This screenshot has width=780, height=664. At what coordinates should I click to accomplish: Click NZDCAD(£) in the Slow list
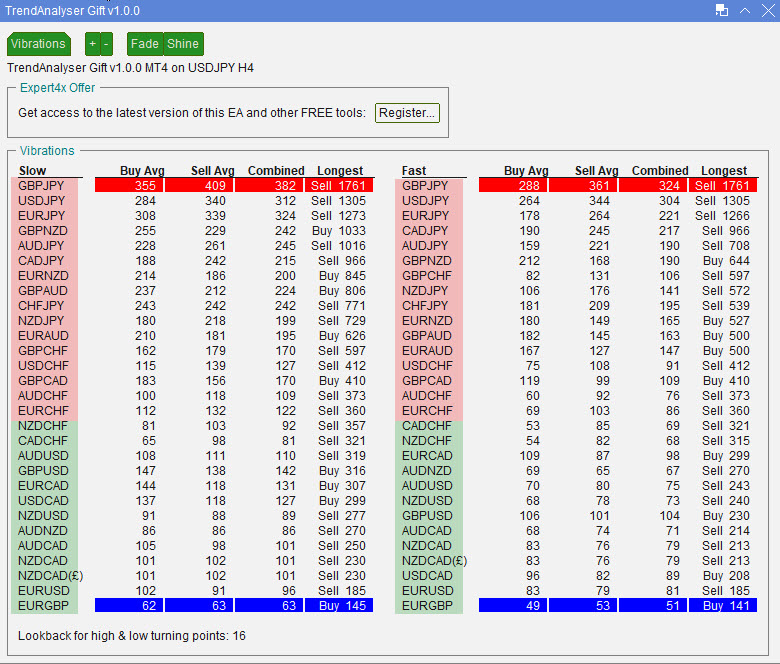[51, 575]
